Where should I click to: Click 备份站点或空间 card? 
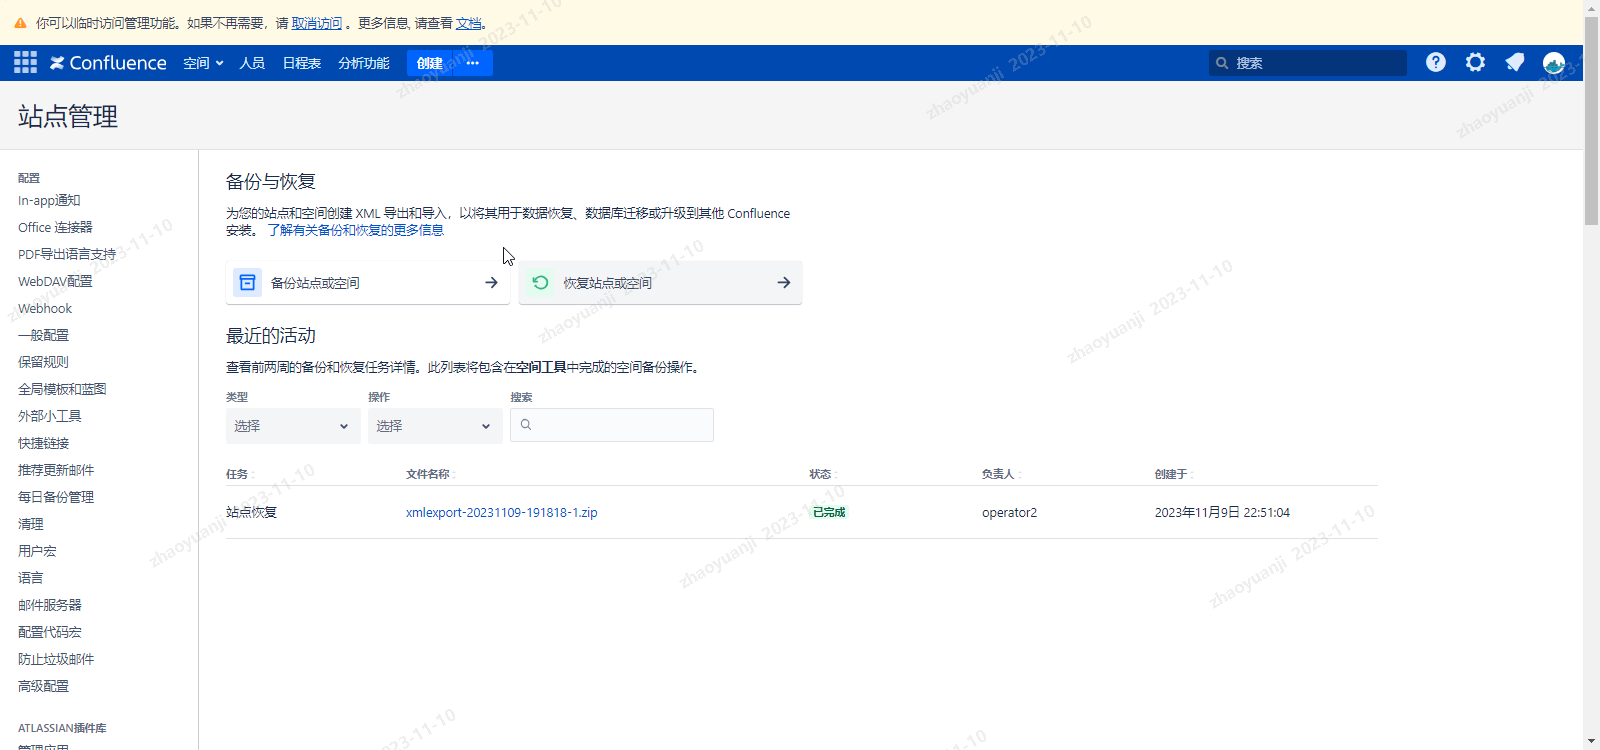368,283
